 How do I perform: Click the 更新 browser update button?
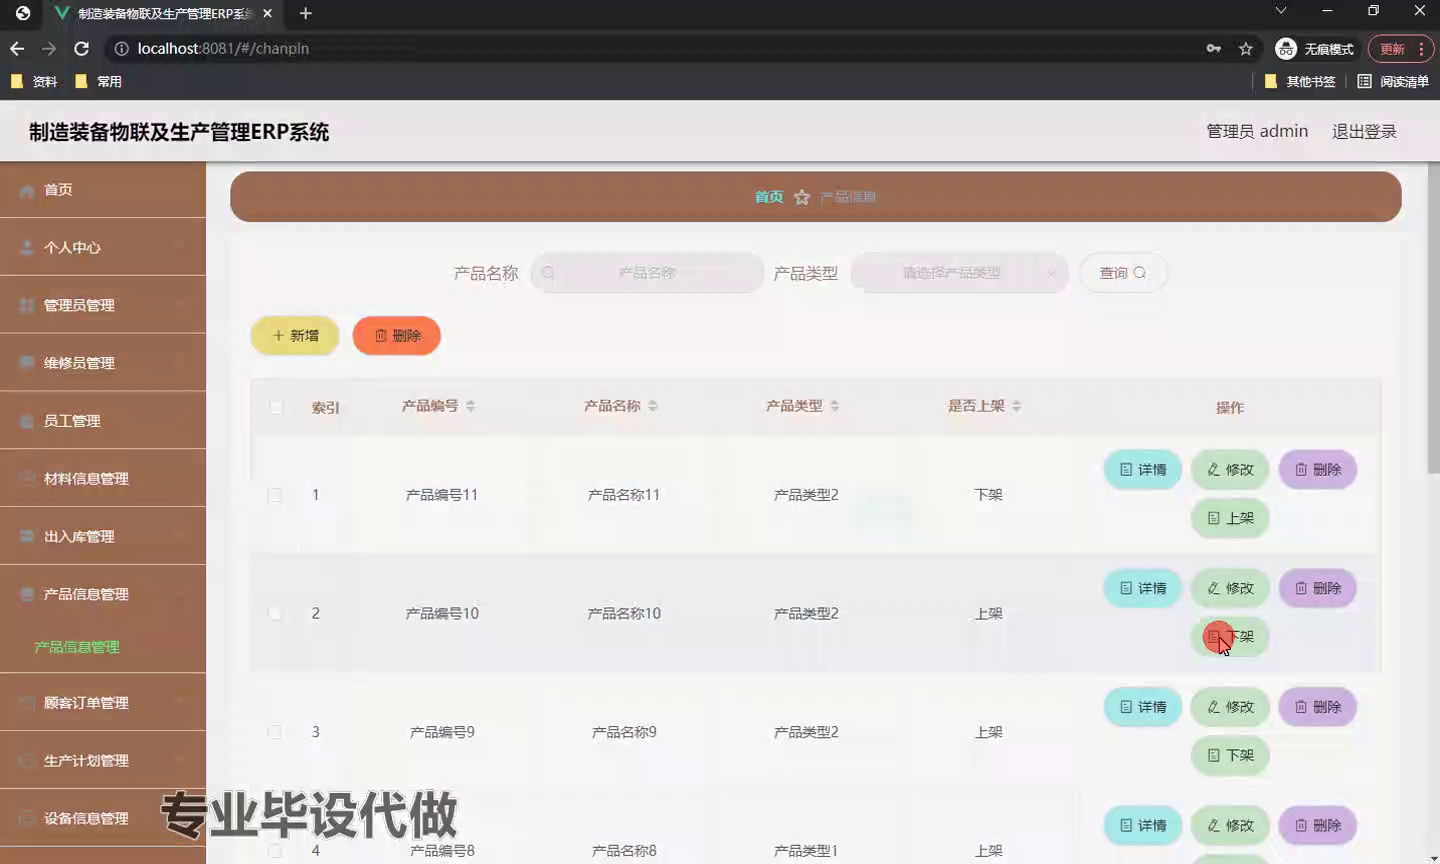point(1392,48)
